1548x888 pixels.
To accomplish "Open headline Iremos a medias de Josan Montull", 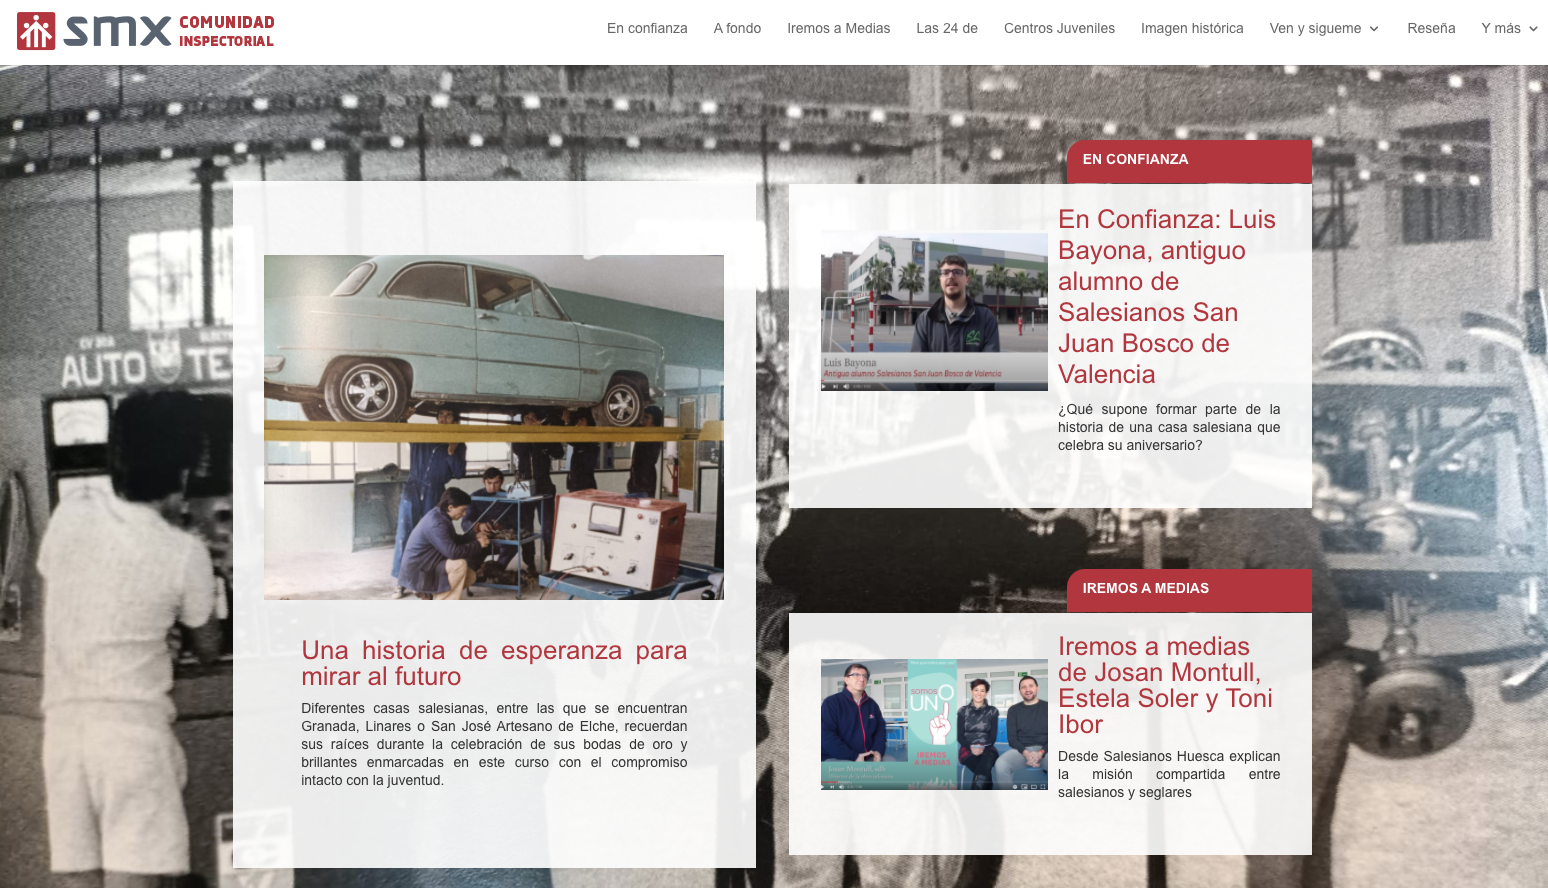I will point(1165,685).
